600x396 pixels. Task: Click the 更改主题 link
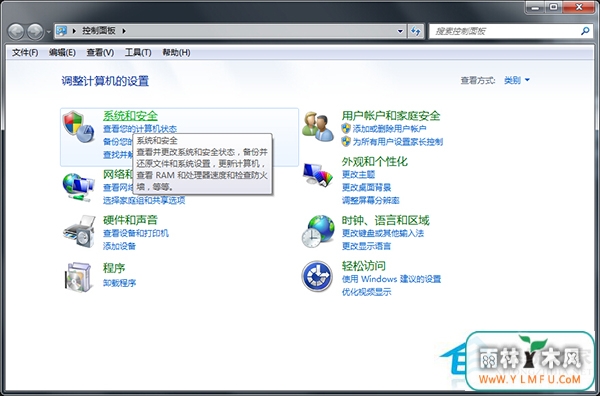[358, 174]
